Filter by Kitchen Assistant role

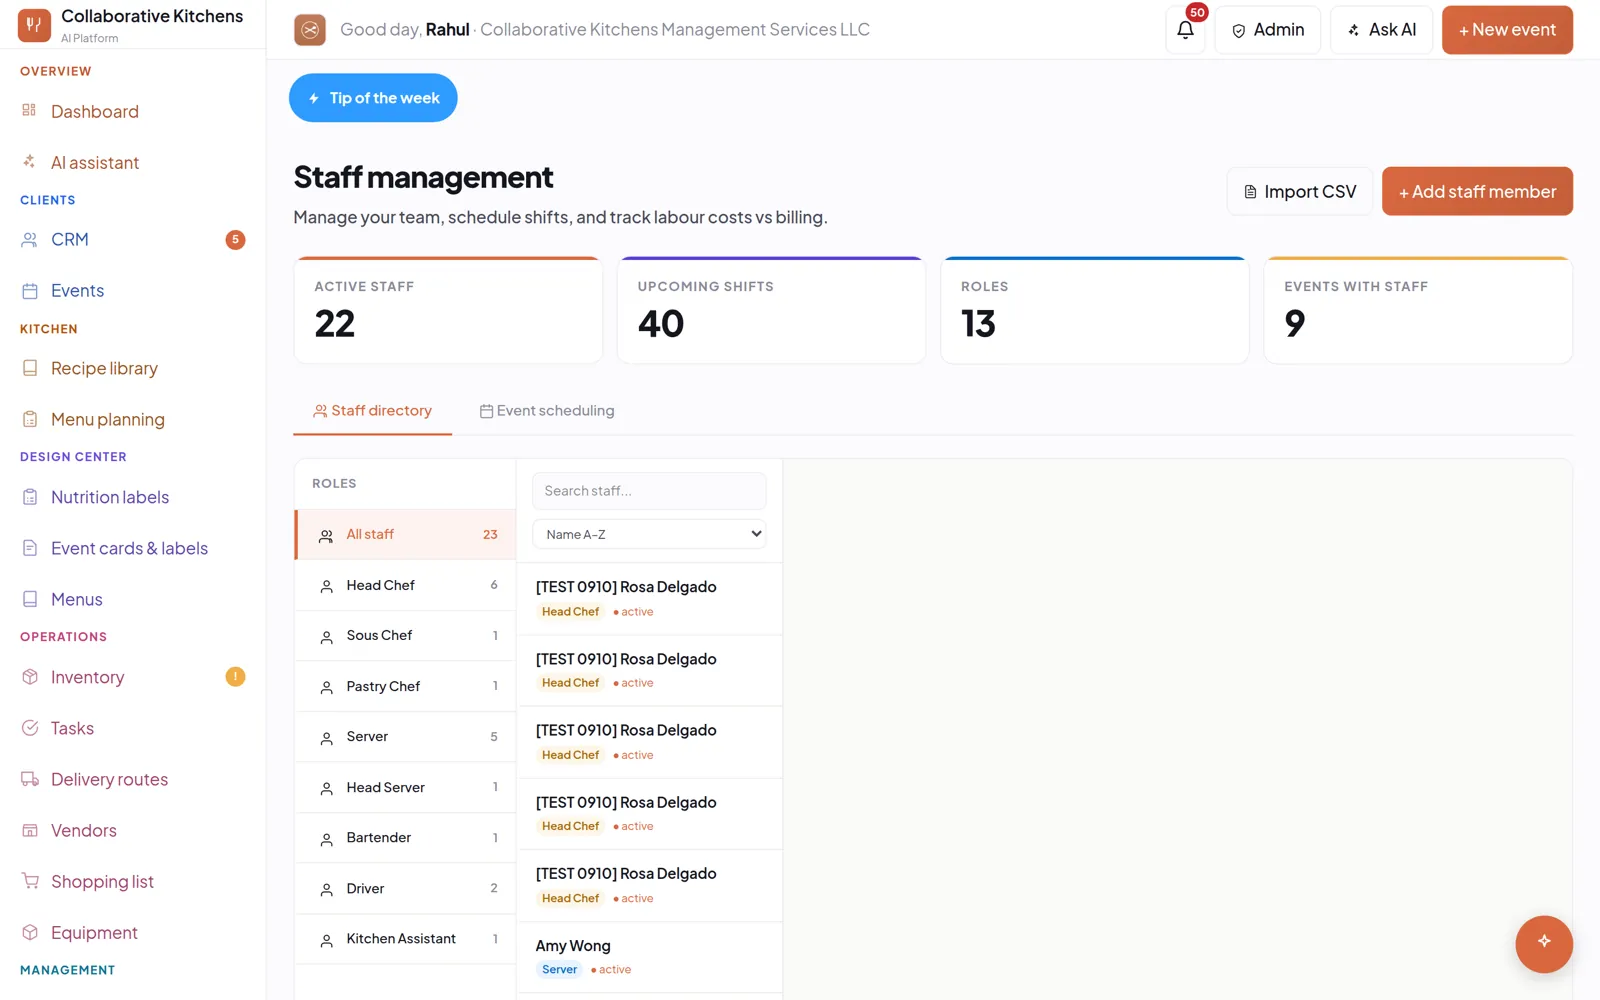[x=406, y=939]
